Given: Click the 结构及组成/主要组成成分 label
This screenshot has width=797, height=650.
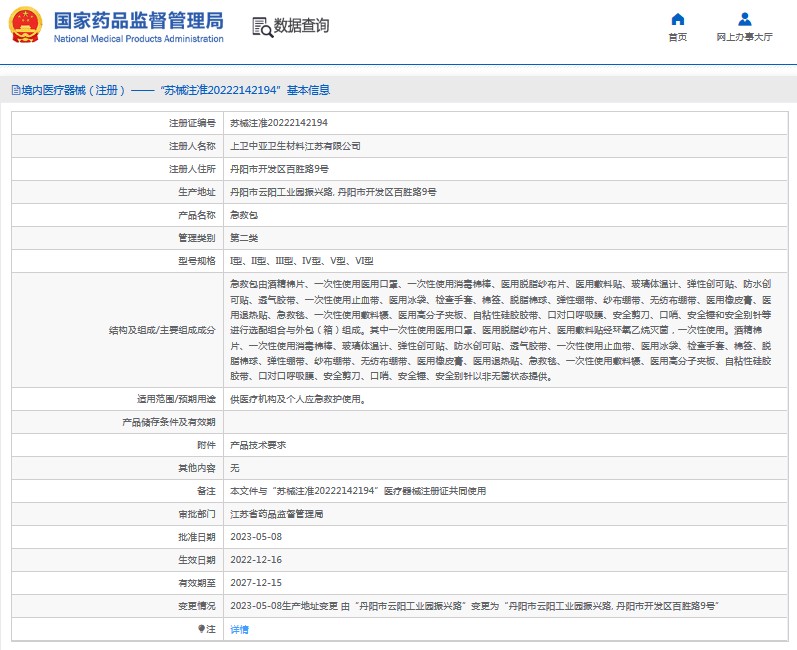Looking at the screenshot, I should coord(162,330).
